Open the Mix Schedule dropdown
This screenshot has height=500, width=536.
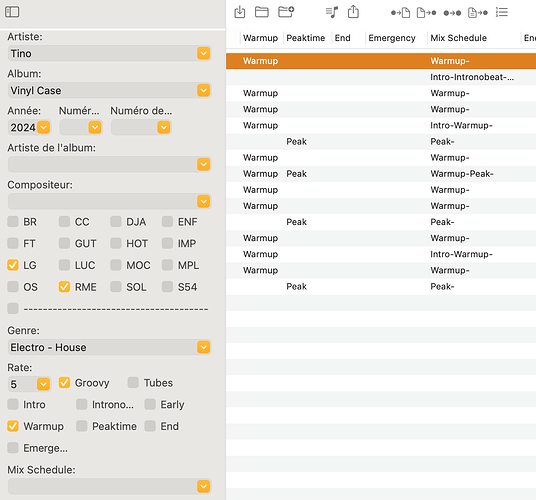pos(203,486)
